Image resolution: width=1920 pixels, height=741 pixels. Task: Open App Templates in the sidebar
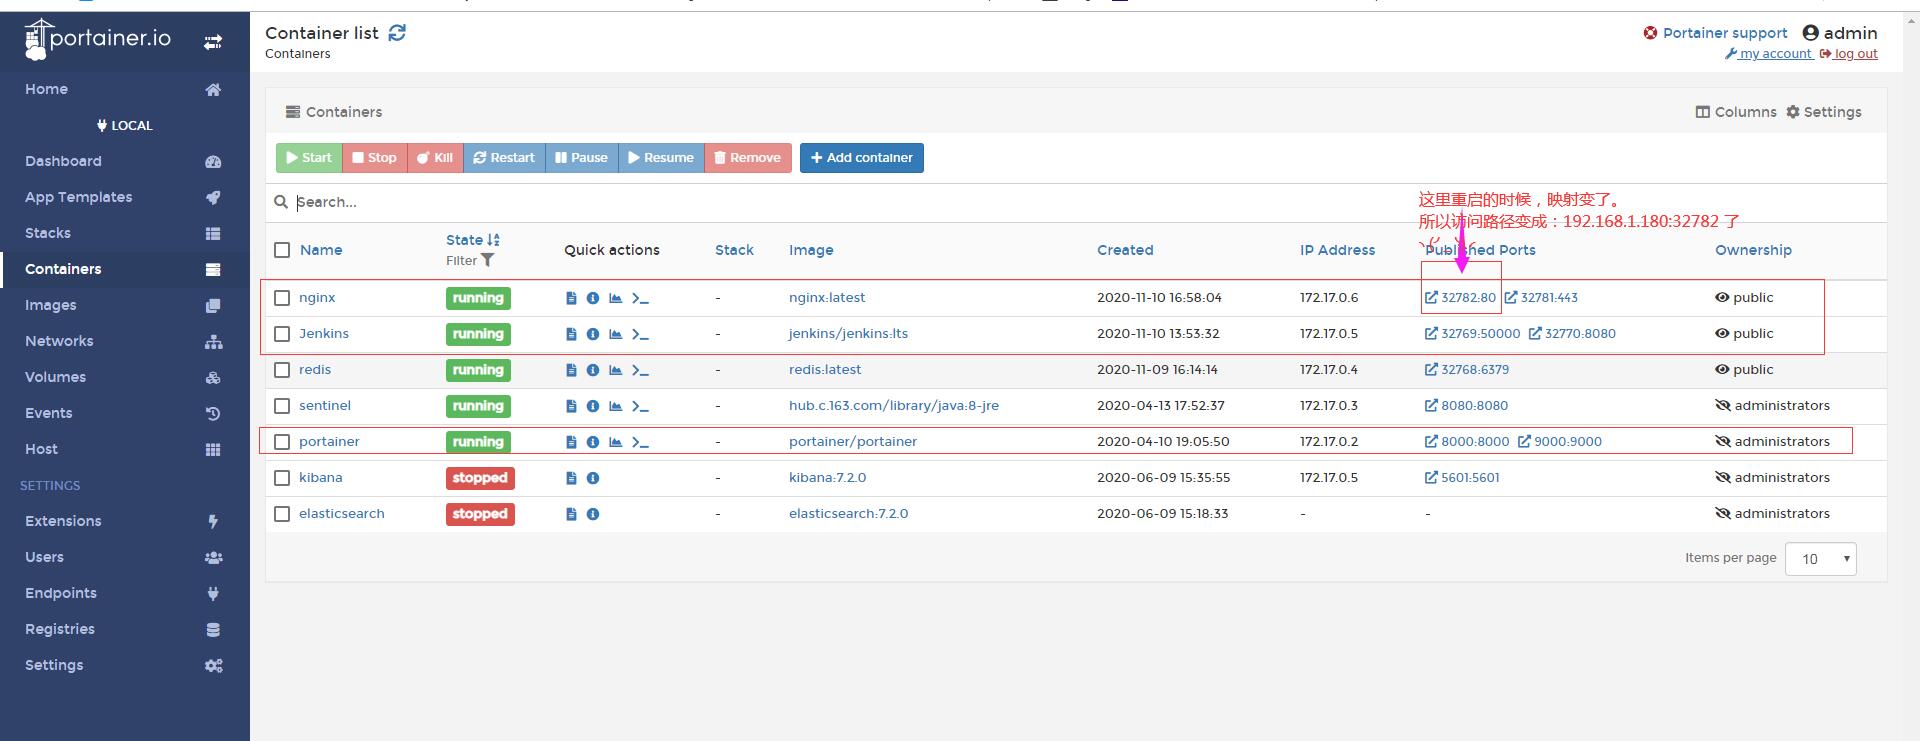pos(125,197)
